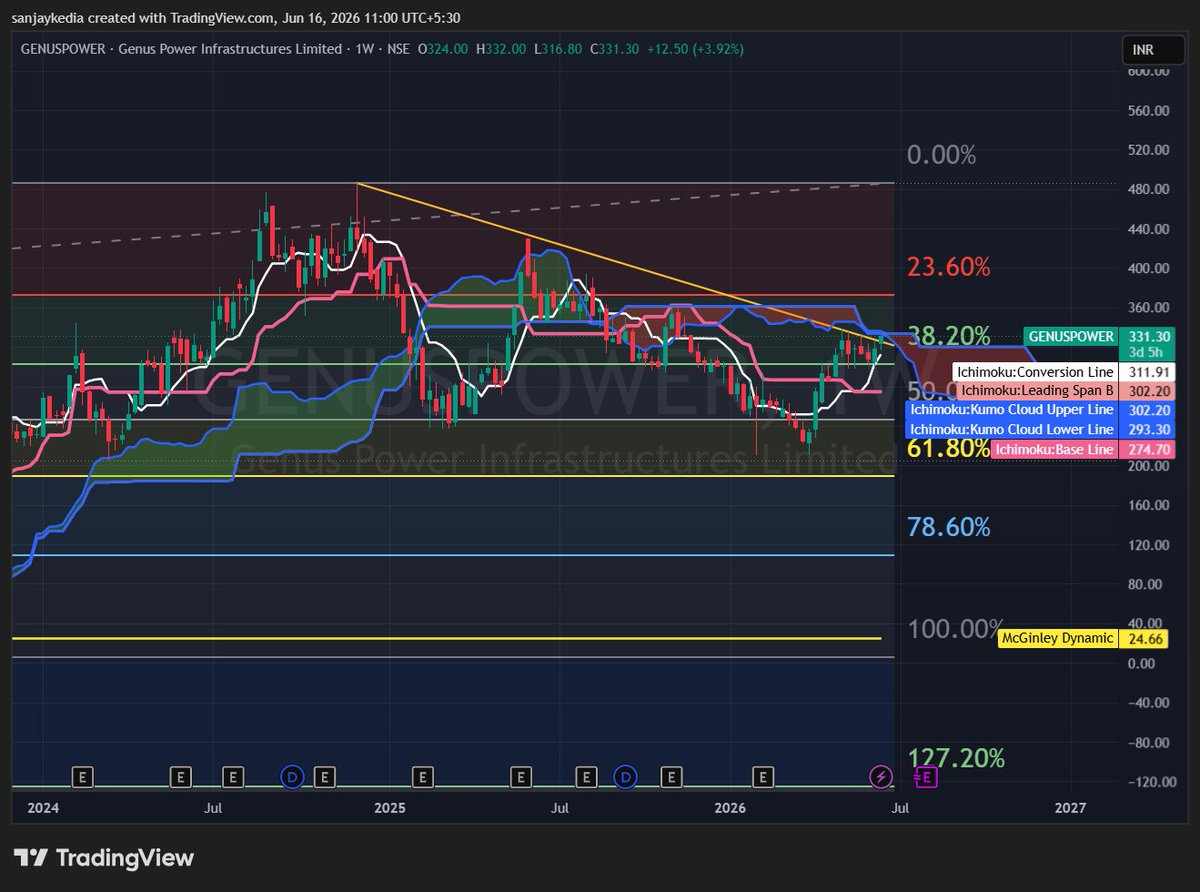The image size is (1200, 892).
Task: Click the 24.66 McGinley value tag
Action: pyautogui.click(x=1145, y=638)
